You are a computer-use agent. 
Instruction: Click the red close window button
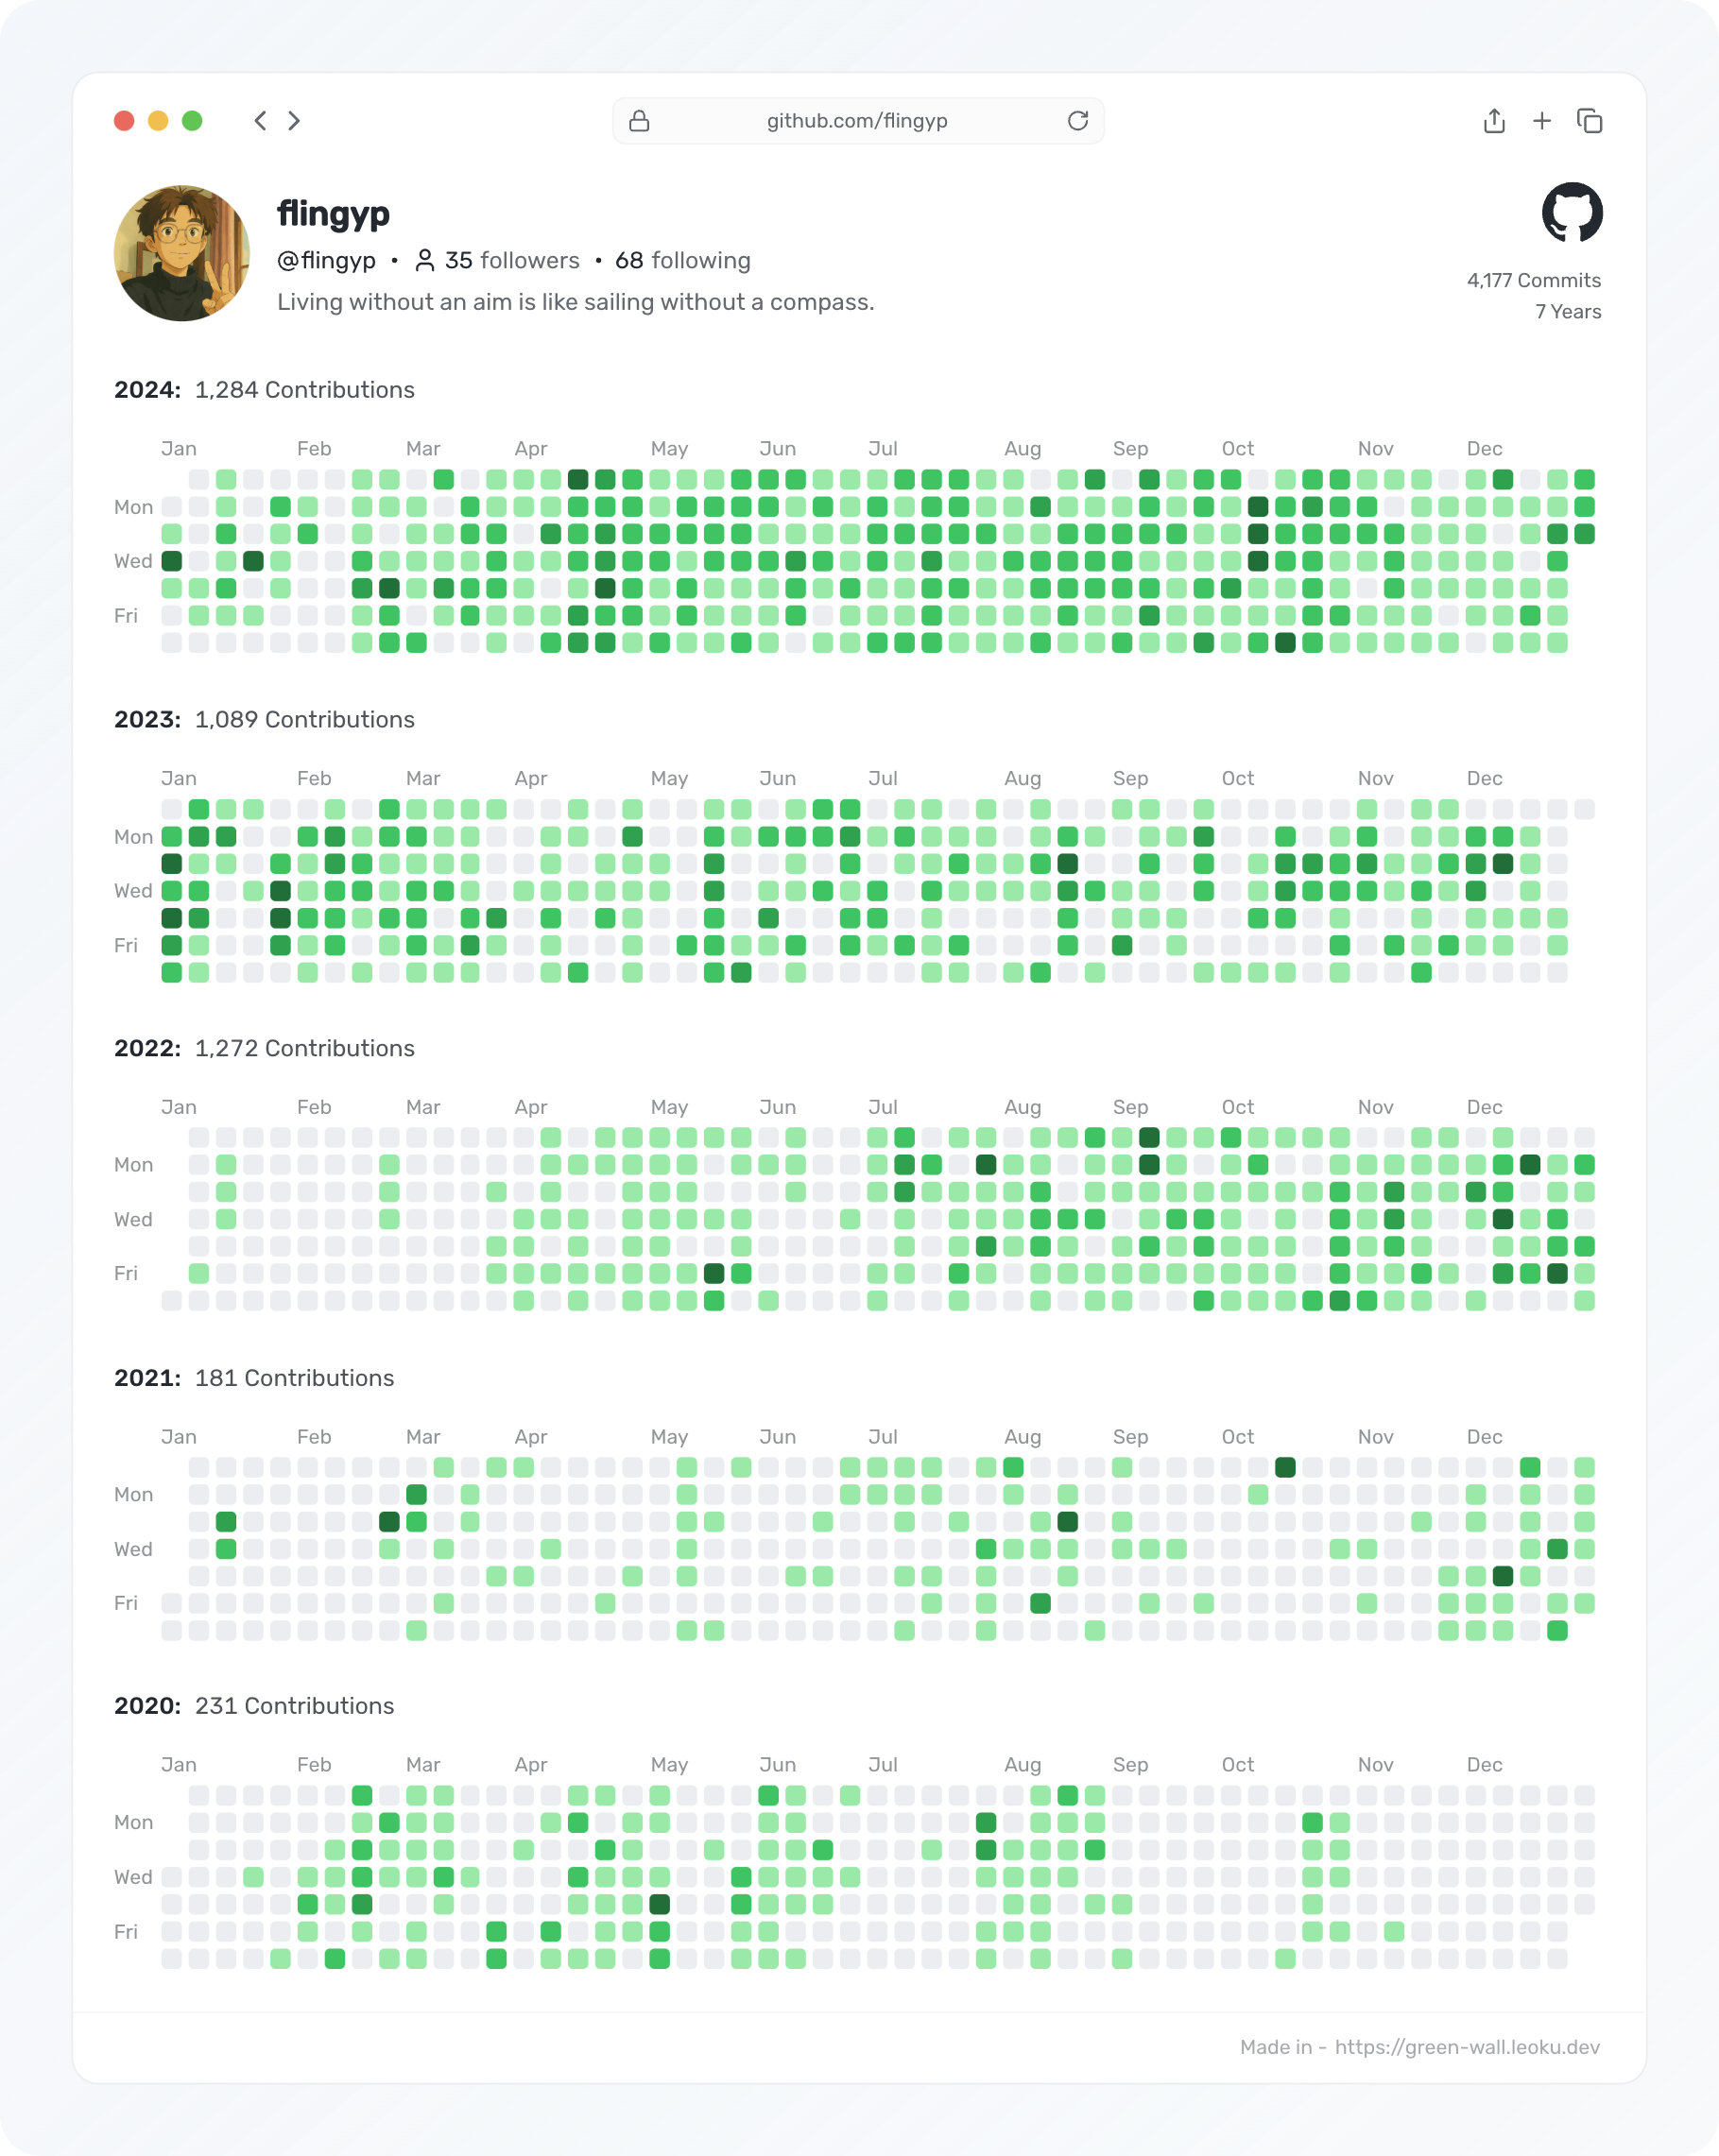point(124,121)
